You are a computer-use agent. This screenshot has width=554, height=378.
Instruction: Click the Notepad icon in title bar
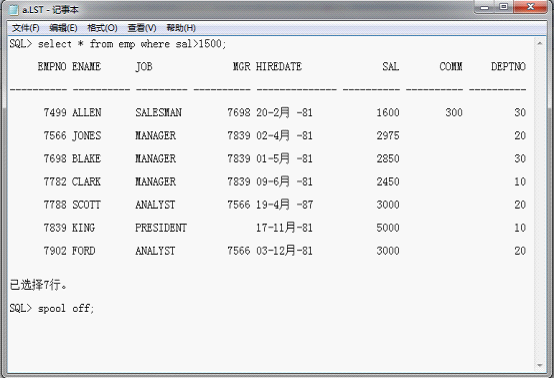click(13, 10)
